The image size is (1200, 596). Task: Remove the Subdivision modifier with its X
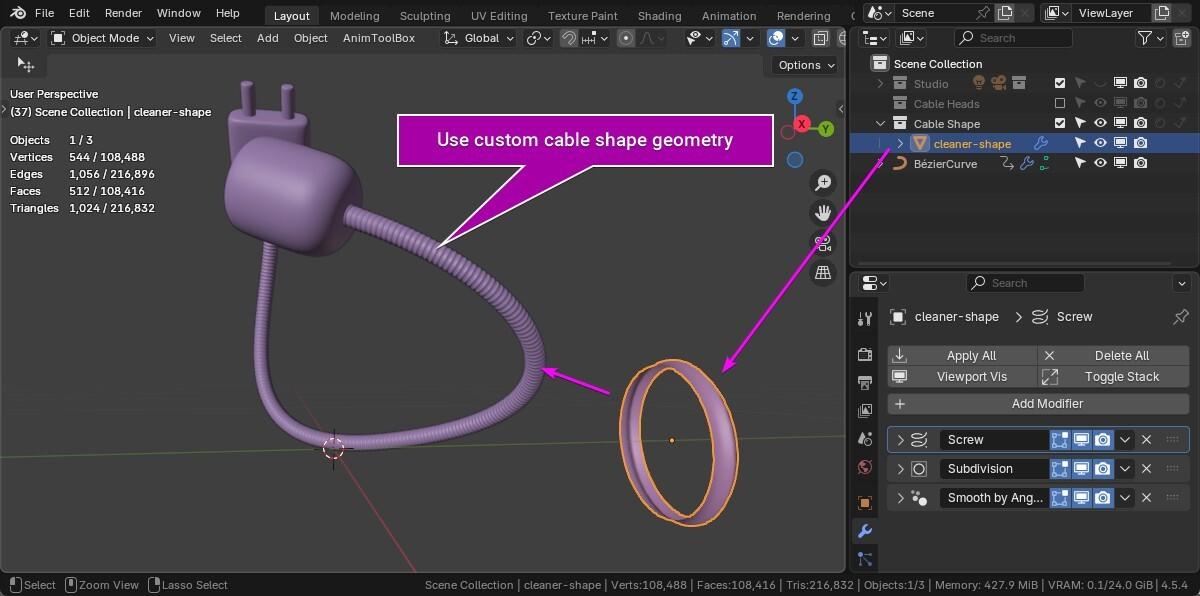pos(1147,469)
